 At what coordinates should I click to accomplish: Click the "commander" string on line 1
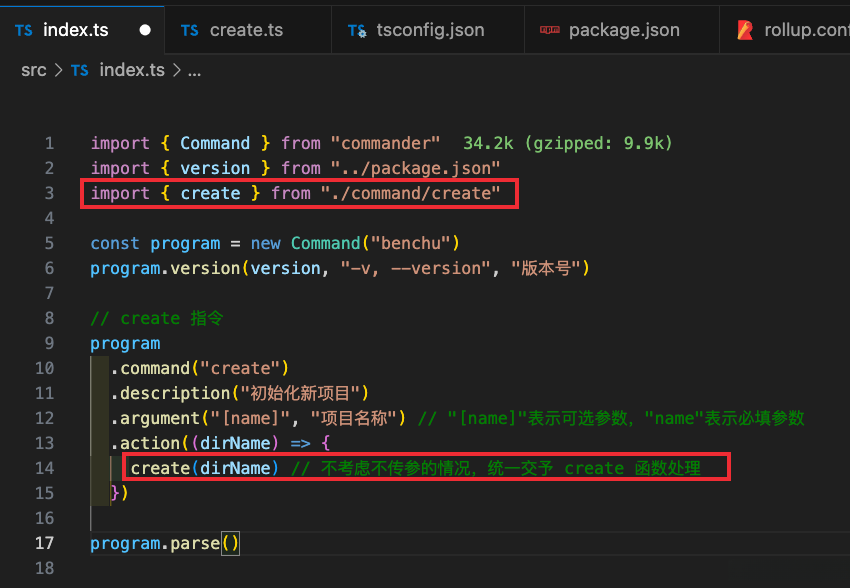[x=385, y=143]
